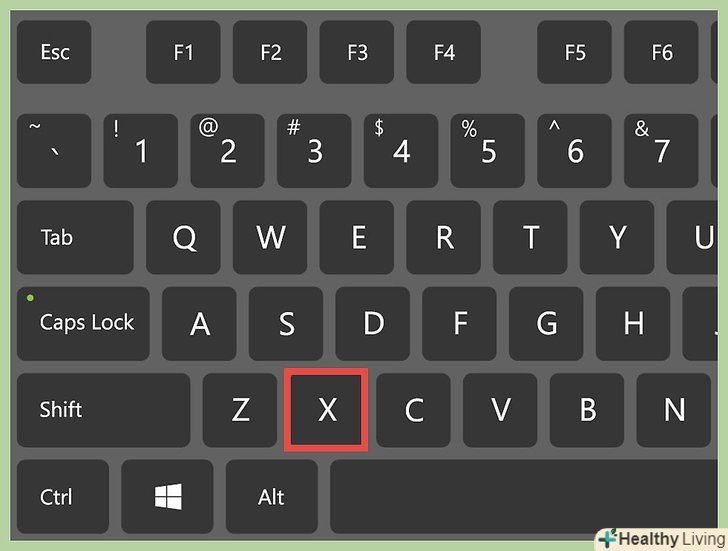The width and height of the screenshot is (728, 551).
Task: Click the spacebar
Action: tap(524, 497)
